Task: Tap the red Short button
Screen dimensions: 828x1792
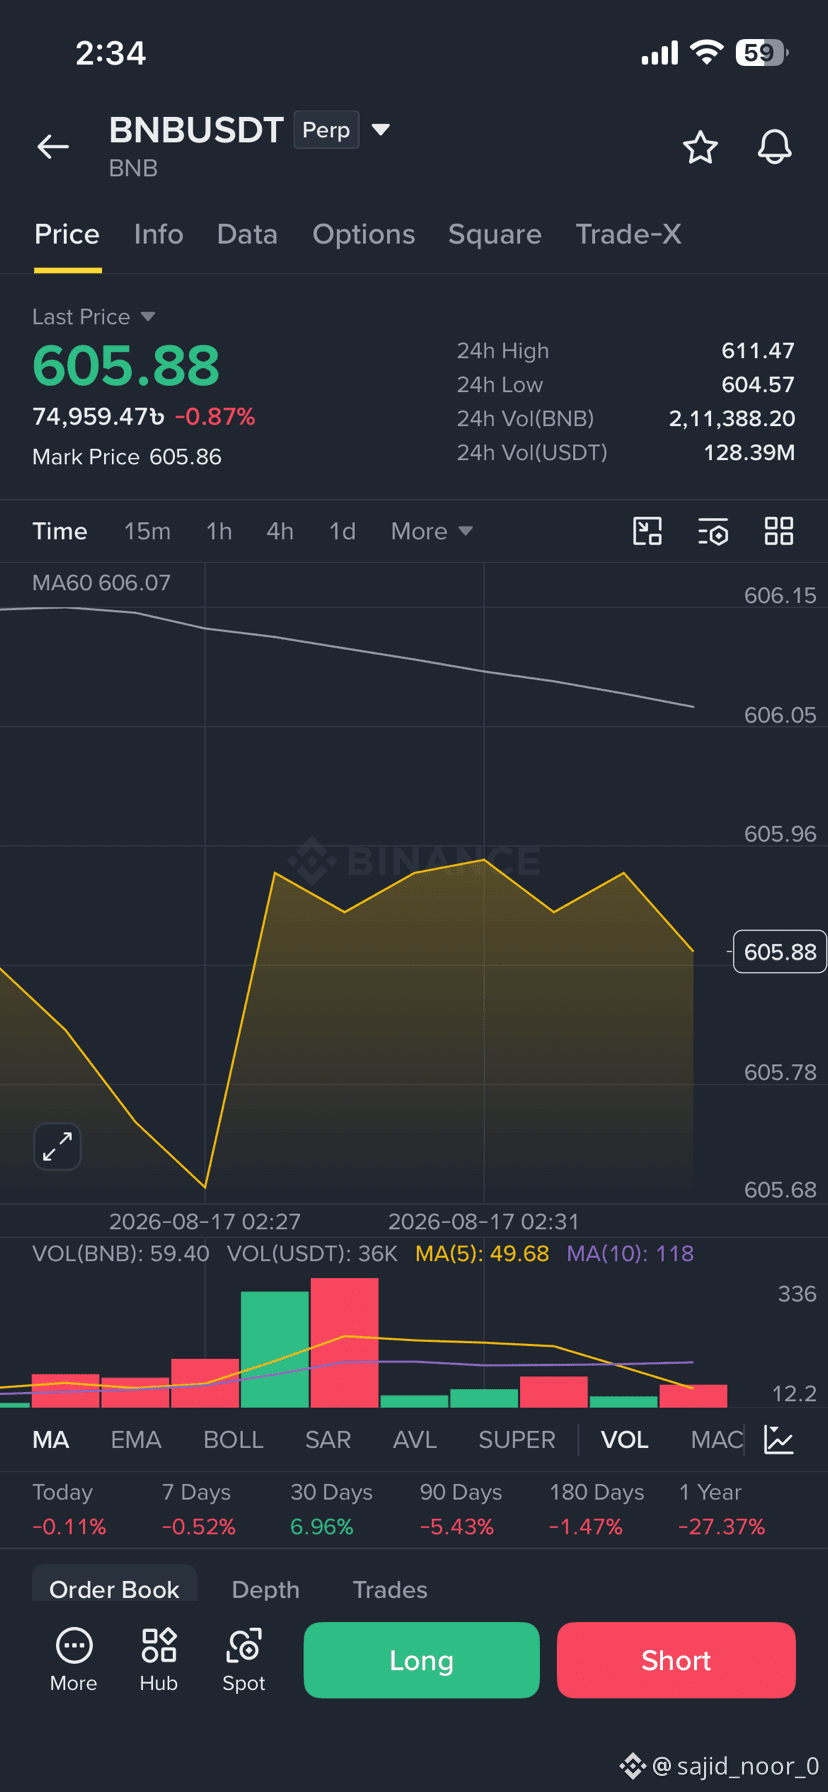Action: tap(676, 1660)
